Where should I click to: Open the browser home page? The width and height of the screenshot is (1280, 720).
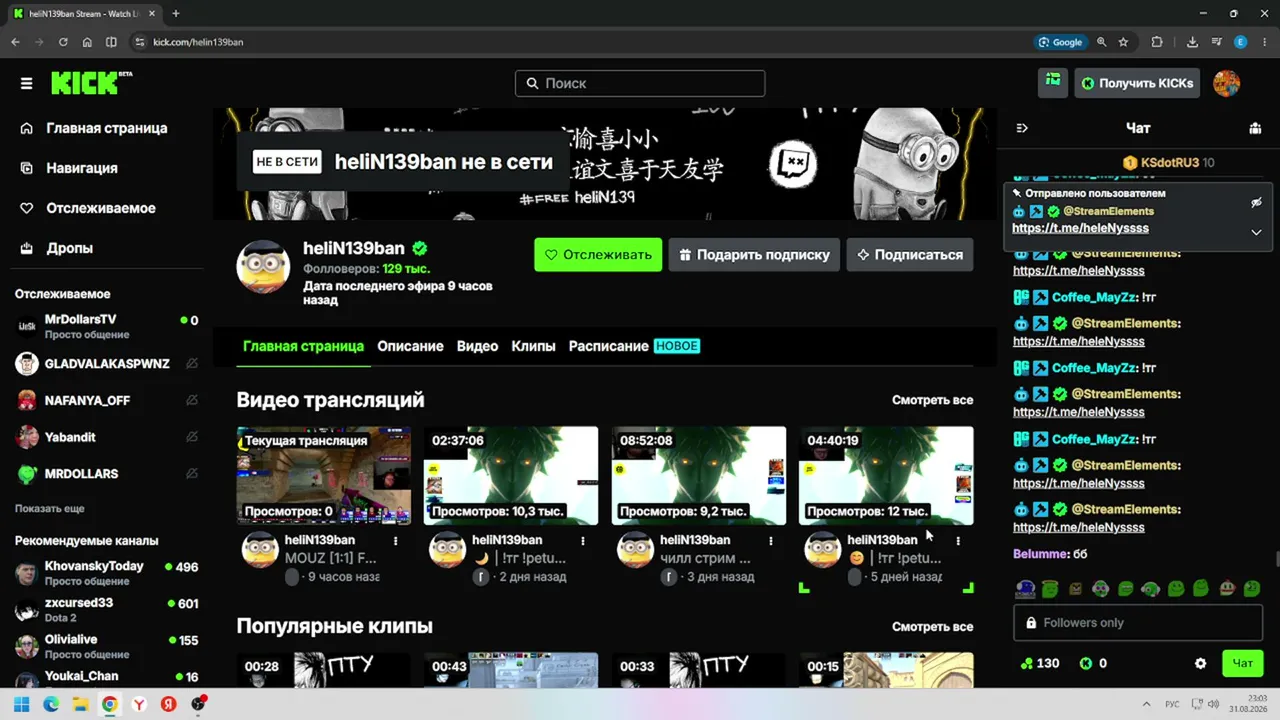[87, 42]
